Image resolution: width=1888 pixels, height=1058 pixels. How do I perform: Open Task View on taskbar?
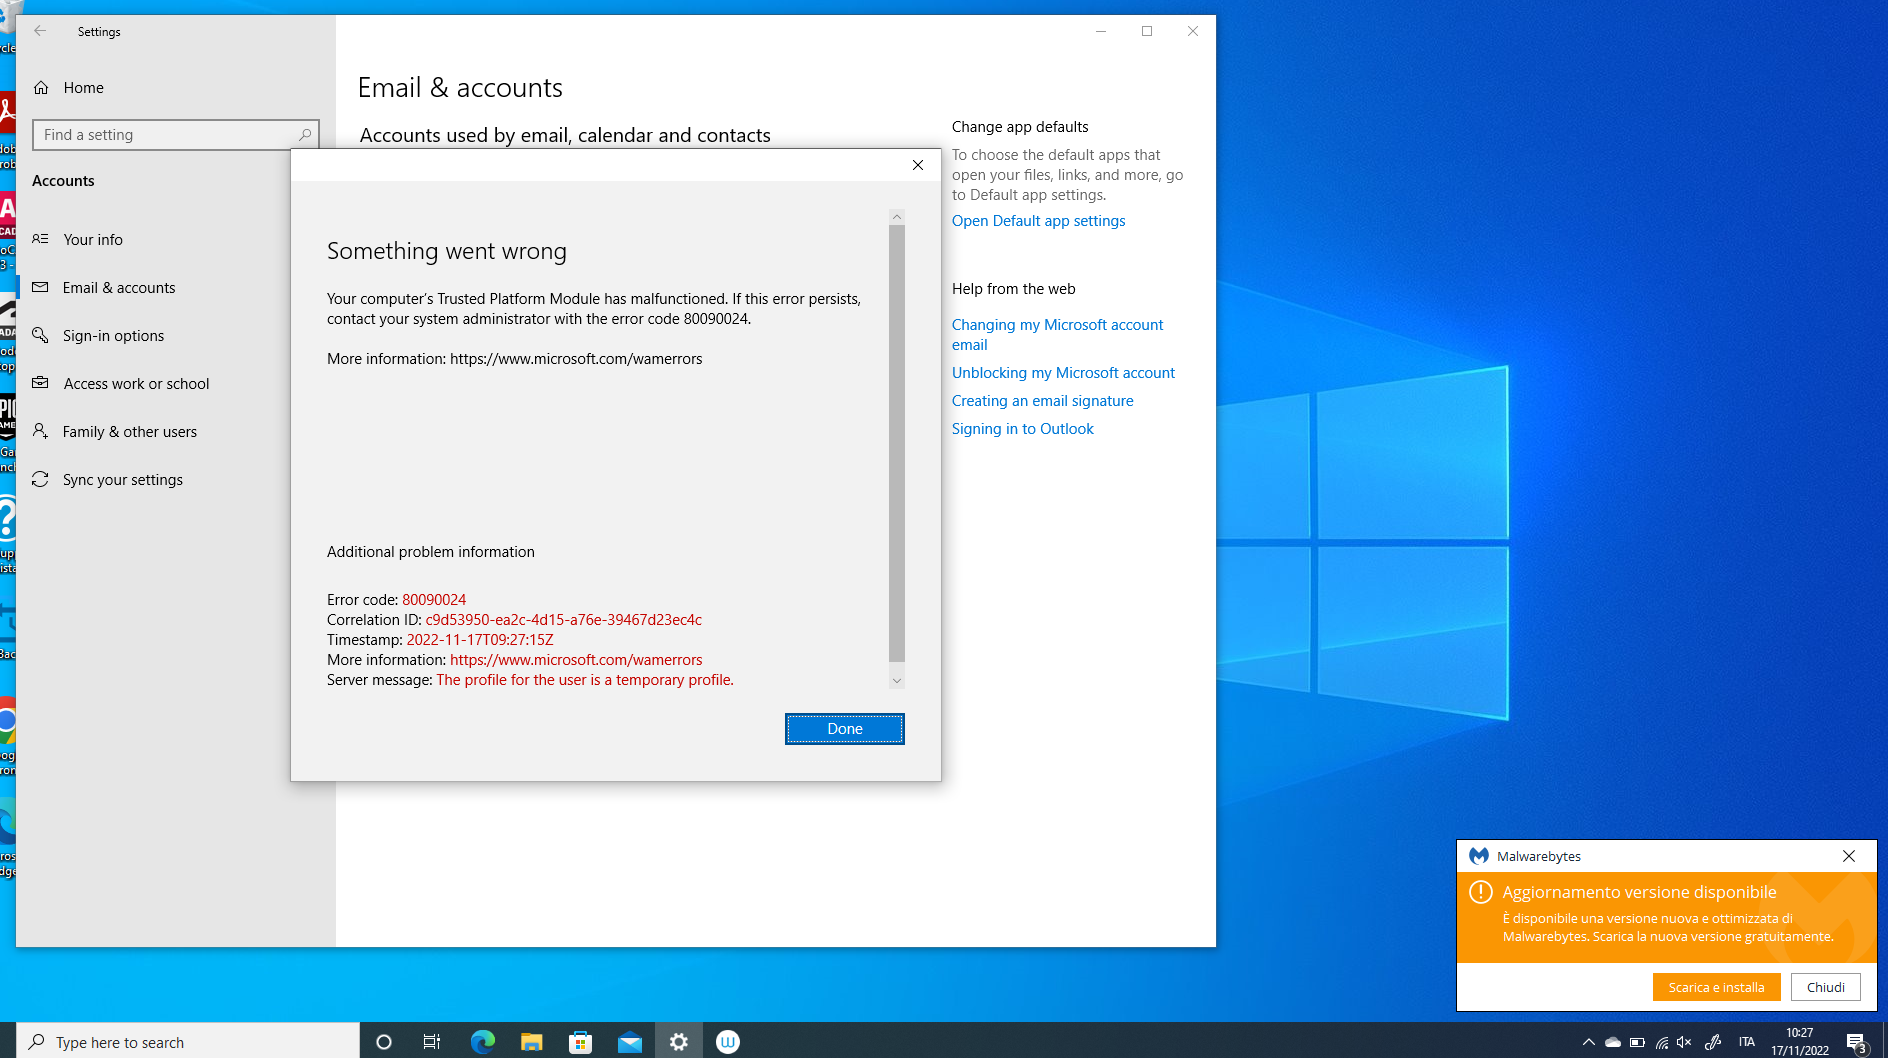click(x=432, y=1042)
